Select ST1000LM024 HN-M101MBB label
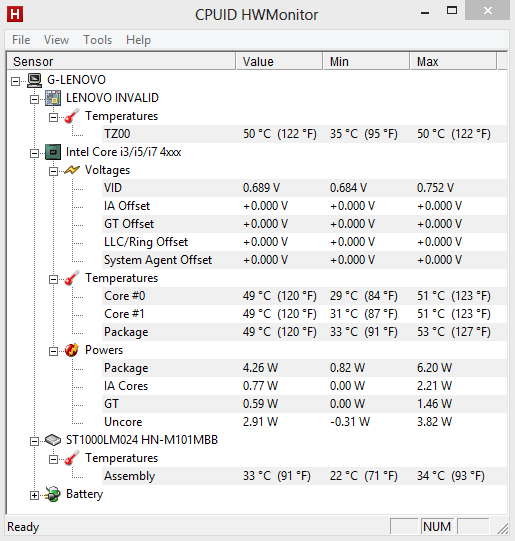 pyautogui.click(x=142, y=440)
